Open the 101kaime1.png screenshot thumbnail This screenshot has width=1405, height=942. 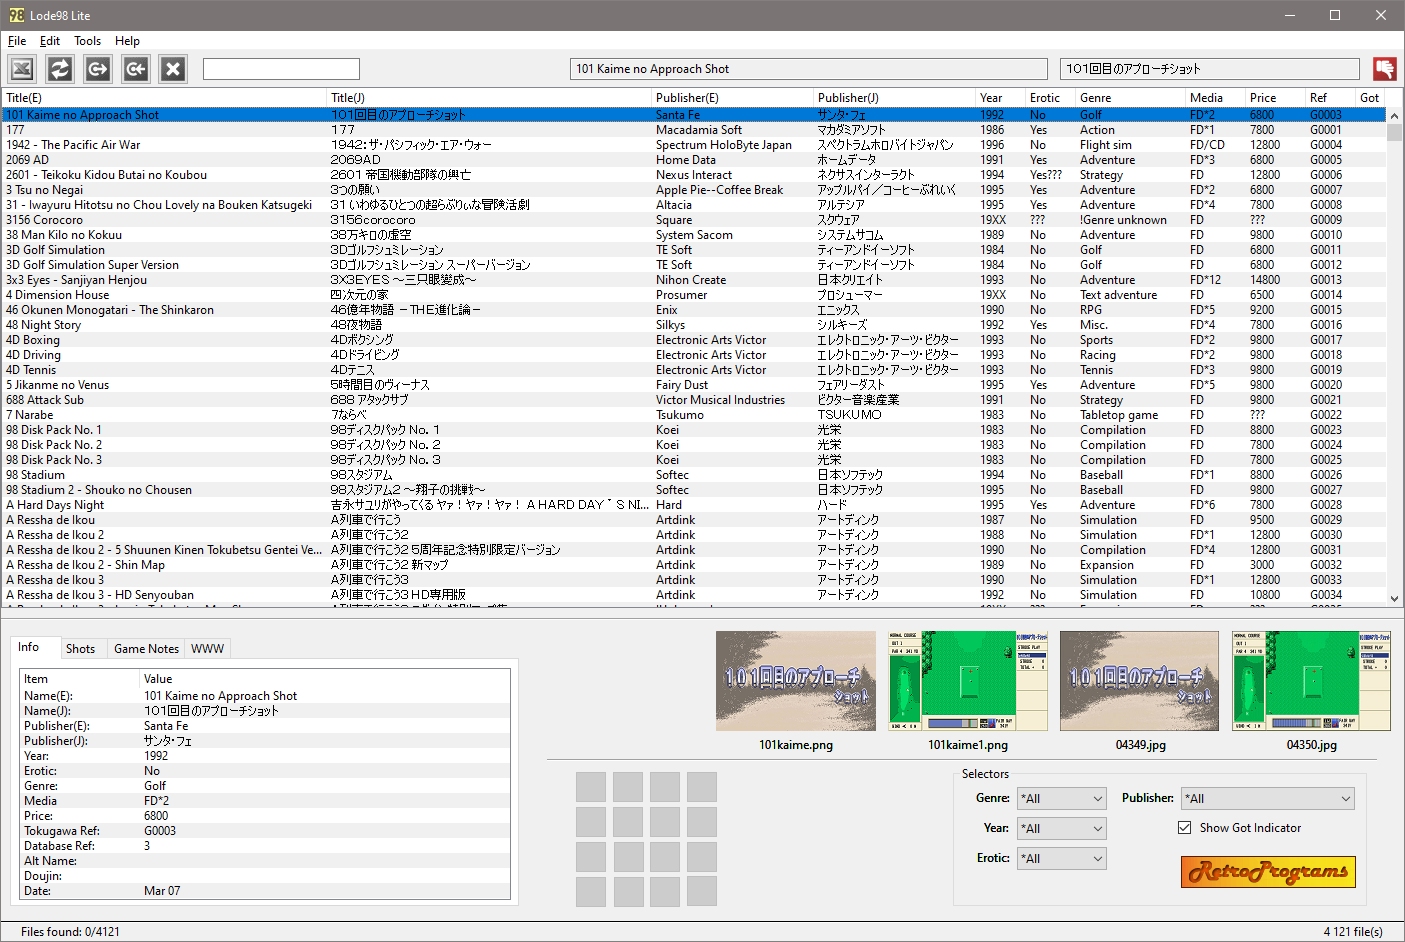[967, 681]
